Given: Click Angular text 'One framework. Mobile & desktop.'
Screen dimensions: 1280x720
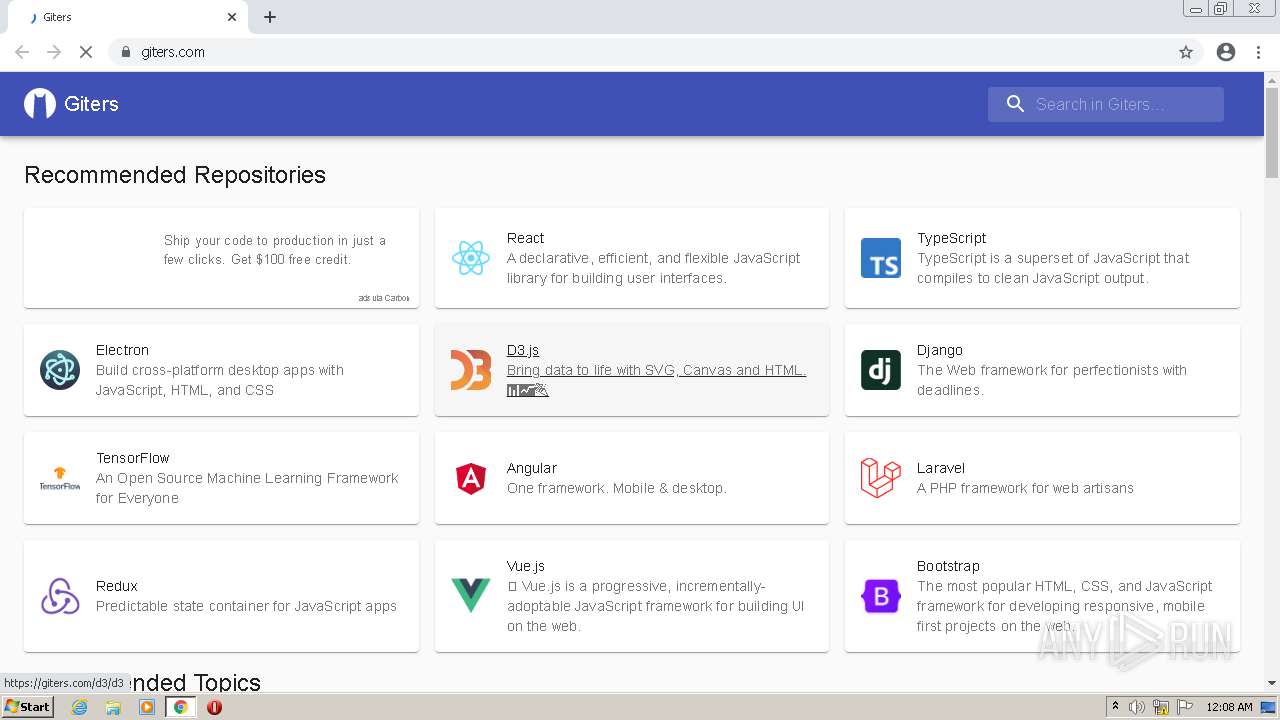Looking at the screenshot, I should [x=617, y=488].
